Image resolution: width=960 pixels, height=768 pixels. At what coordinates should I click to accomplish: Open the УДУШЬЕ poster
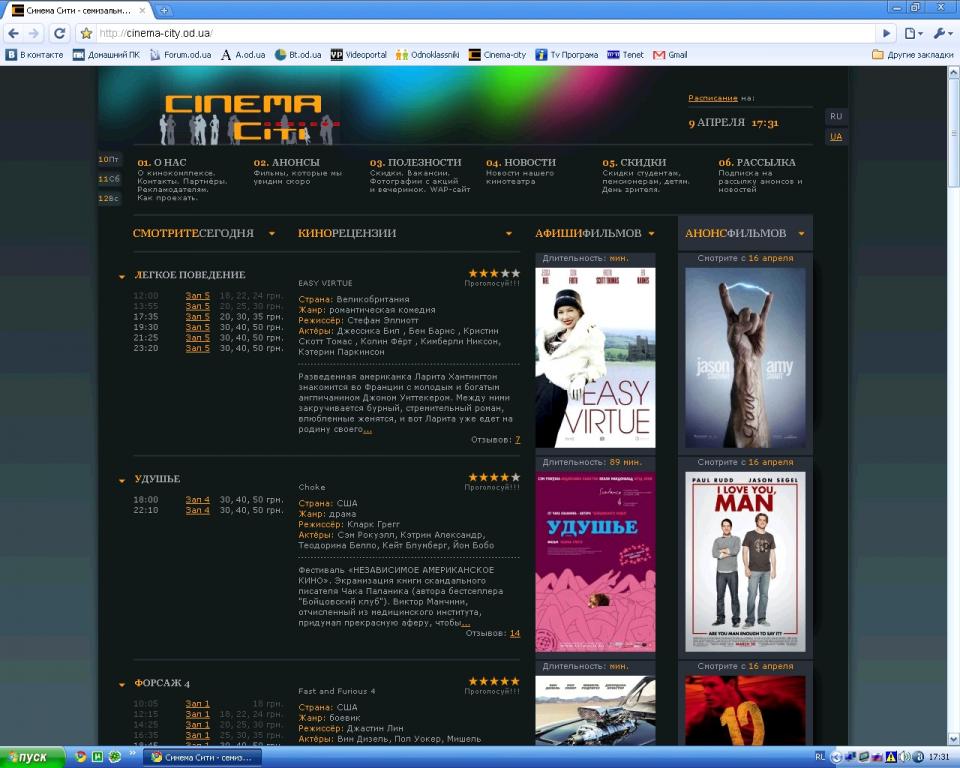click(x=595, y=562)
